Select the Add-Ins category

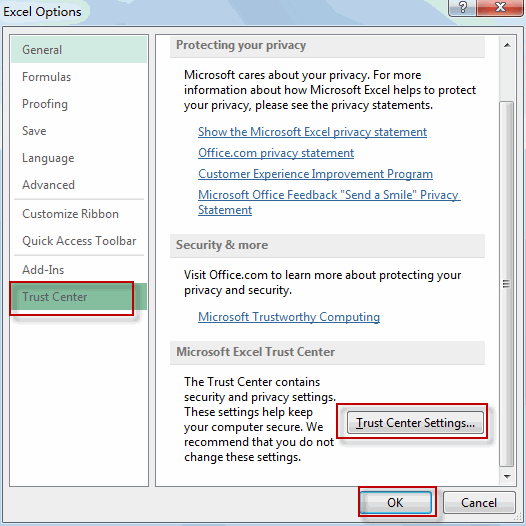pos(78,270)
